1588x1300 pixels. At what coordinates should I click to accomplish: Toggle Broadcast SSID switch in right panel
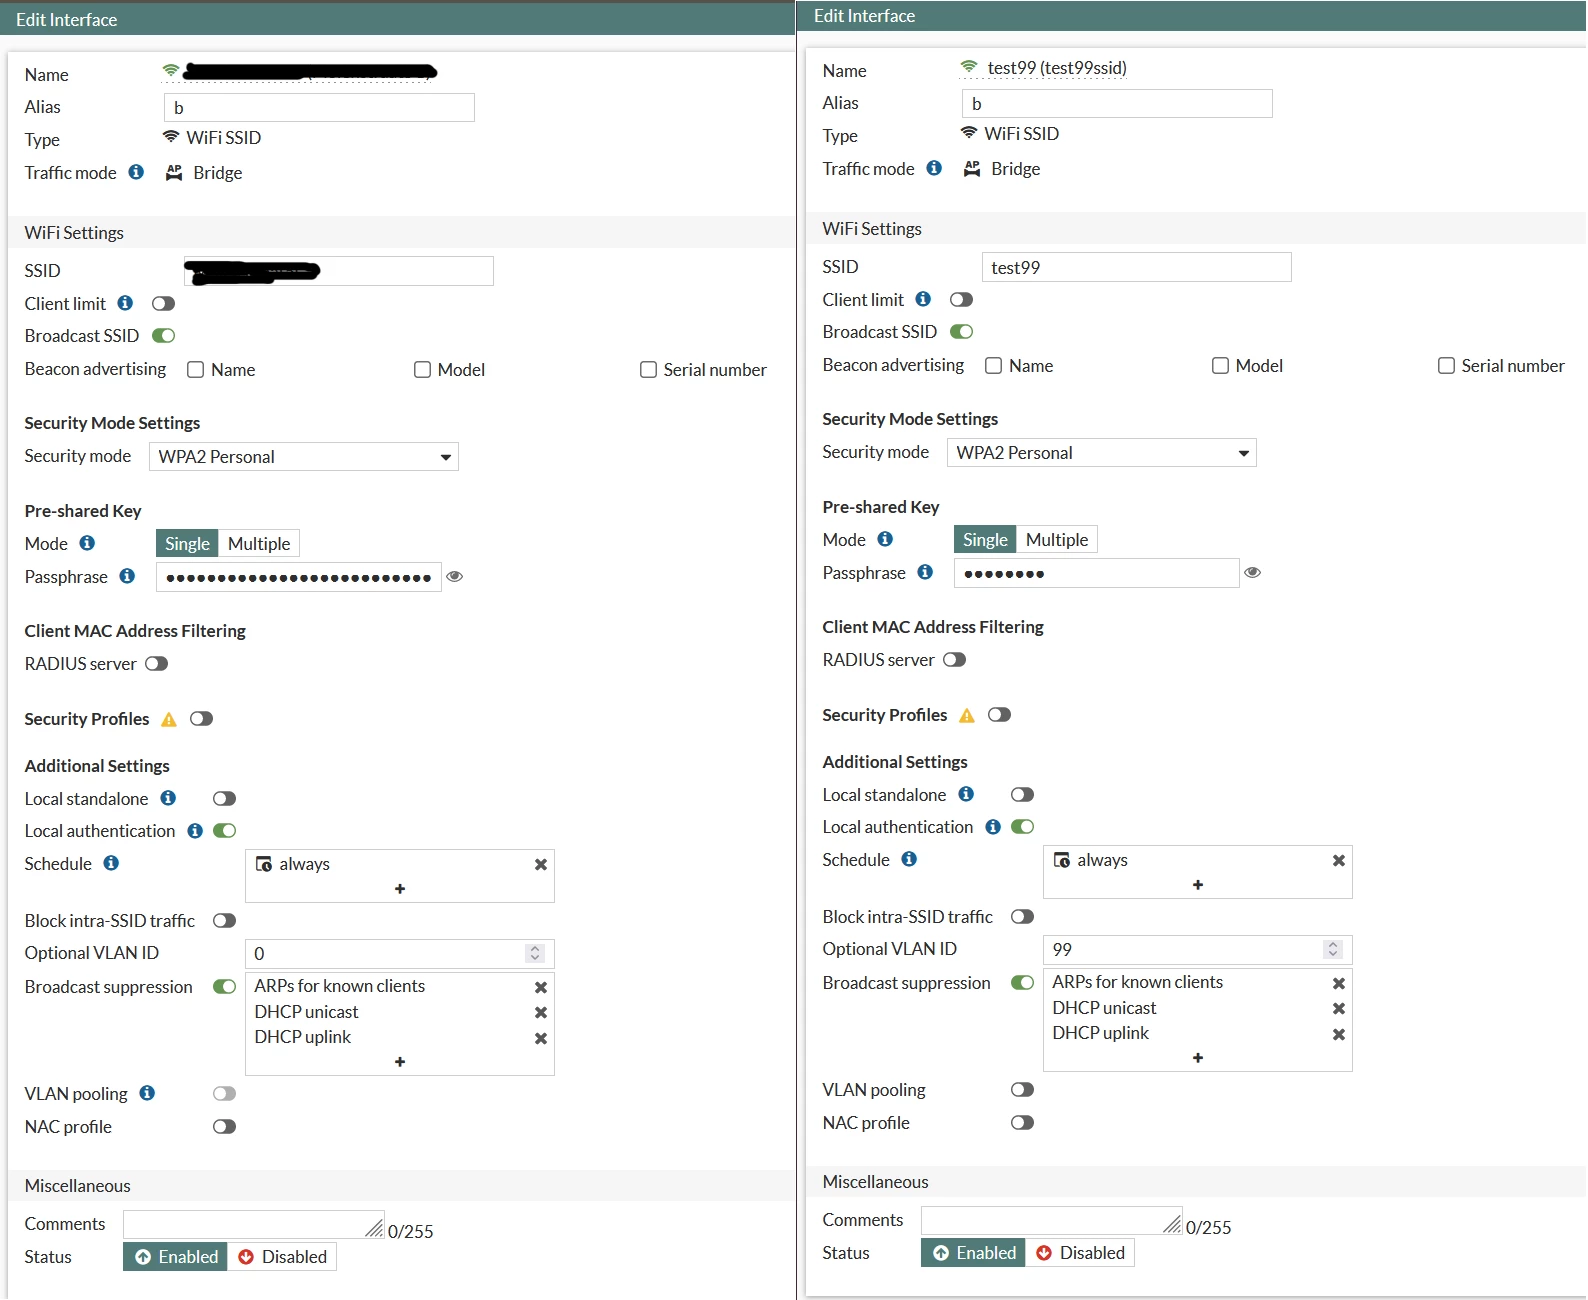(x=961, y=331)
